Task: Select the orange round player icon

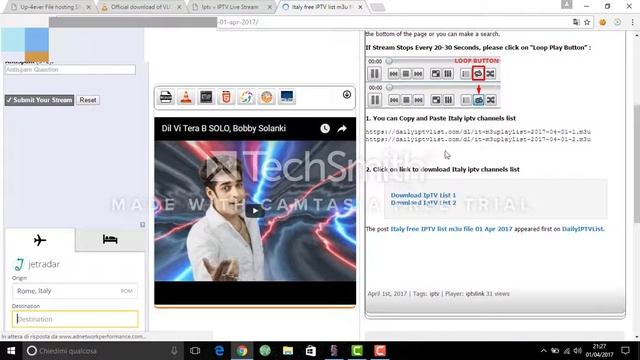Action: pyautogui.click(x=267, y=97)
